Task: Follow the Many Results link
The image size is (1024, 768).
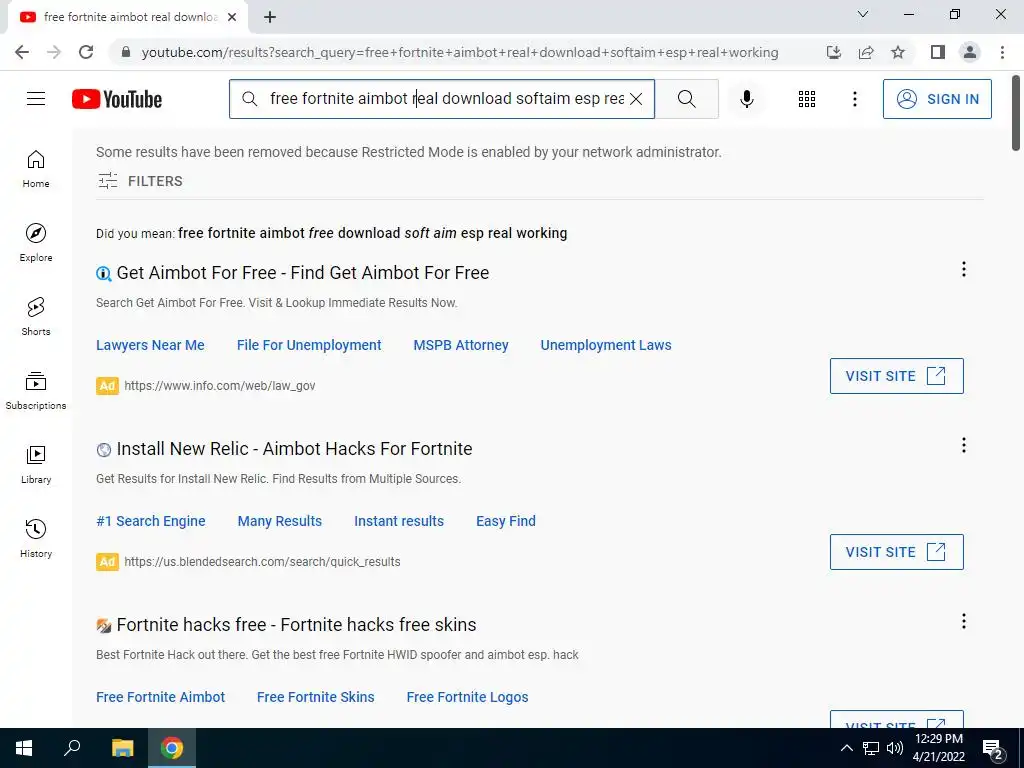Action: coord(280,521)
